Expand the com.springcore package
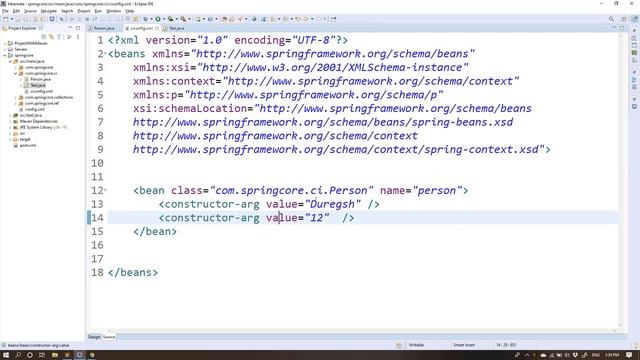 pyautogui.click(x=16, y=67)
